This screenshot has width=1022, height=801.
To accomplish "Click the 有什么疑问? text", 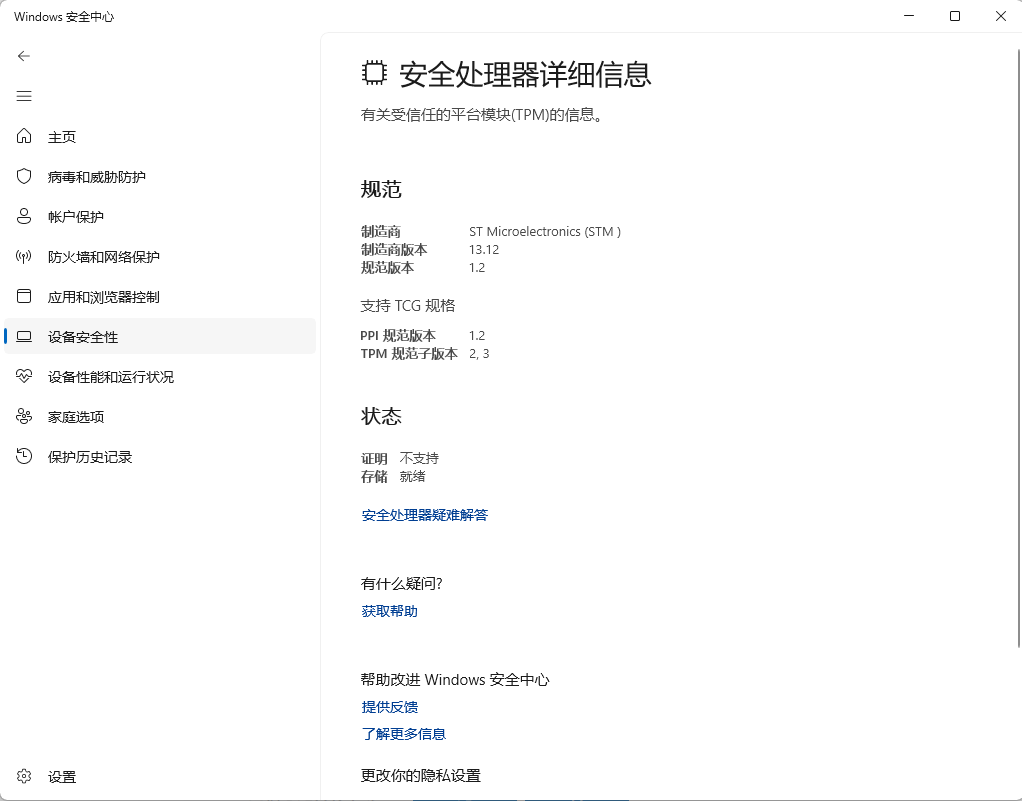I will [402, 583].
